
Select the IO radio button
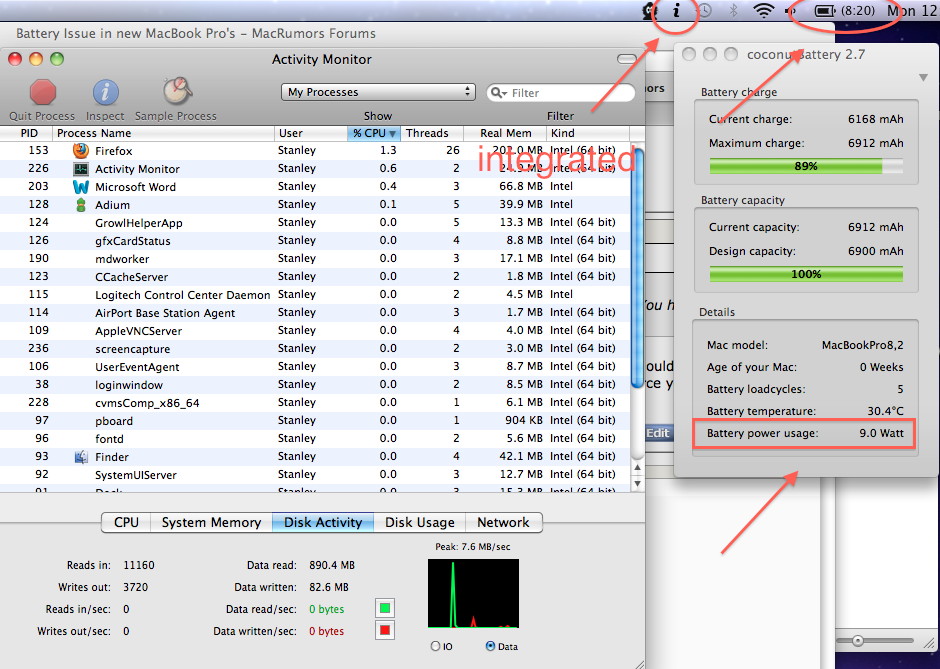(x=435, y=646)
